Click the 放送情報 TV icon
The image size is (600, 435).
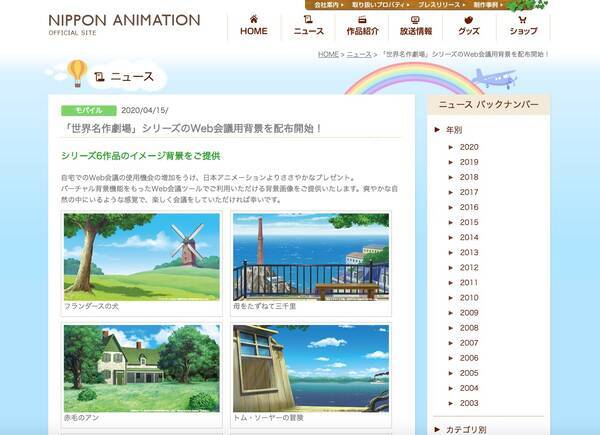415,19
